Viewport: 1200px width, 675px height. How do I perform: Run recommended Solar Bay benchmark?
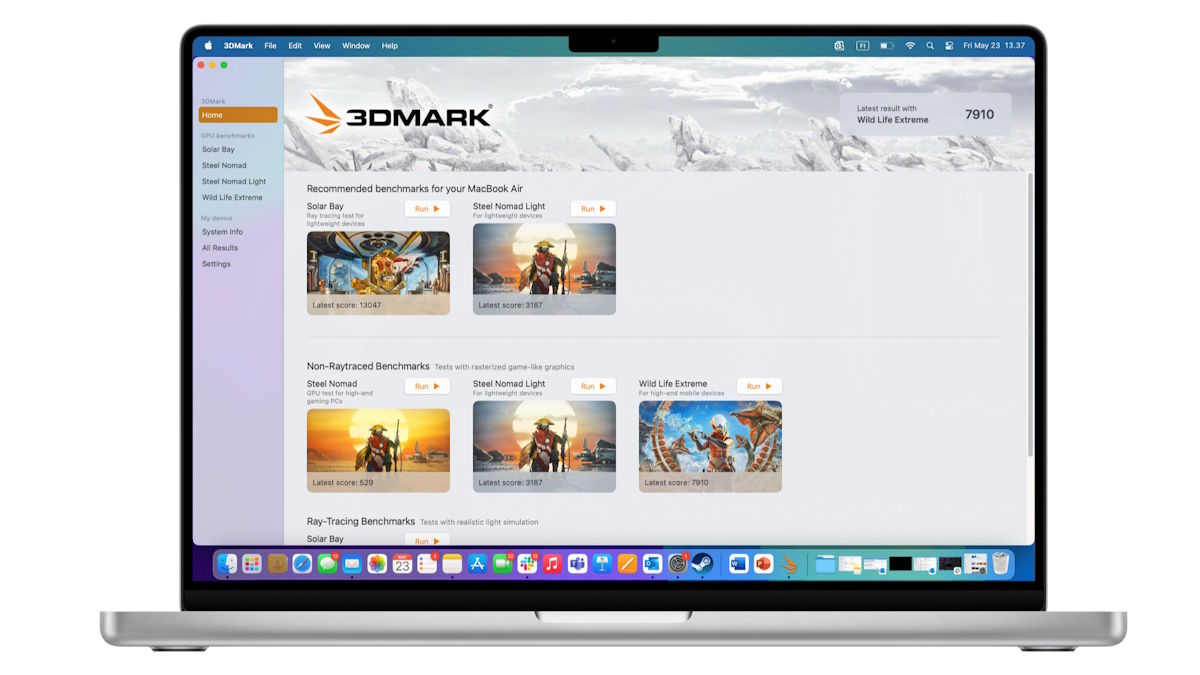coord(427,209)
